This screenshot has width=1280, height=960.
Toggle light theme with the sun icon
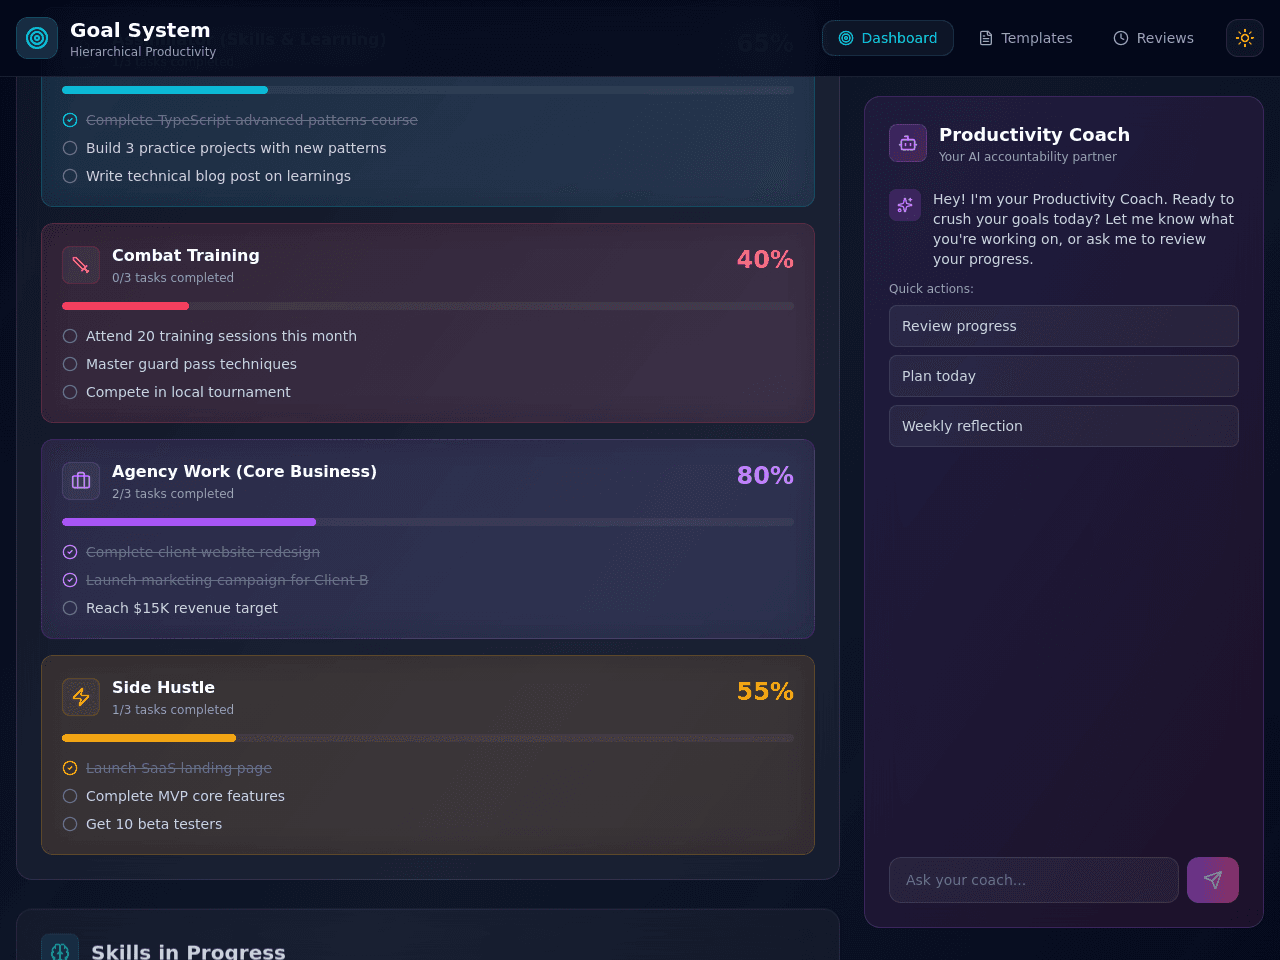pyautogui.click(x=1245, y=38)
